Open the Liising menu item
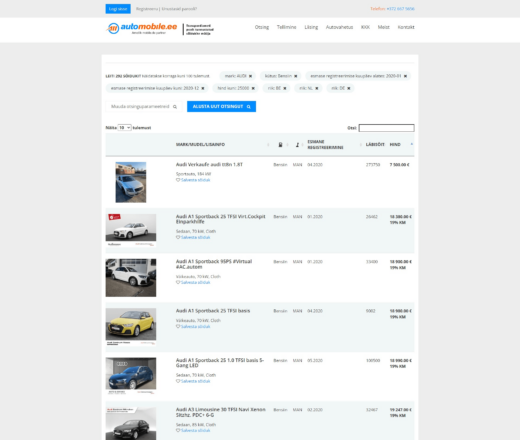The width and height of the screenshot is (520, 440). pyautogui.click(x=311, y=27)
